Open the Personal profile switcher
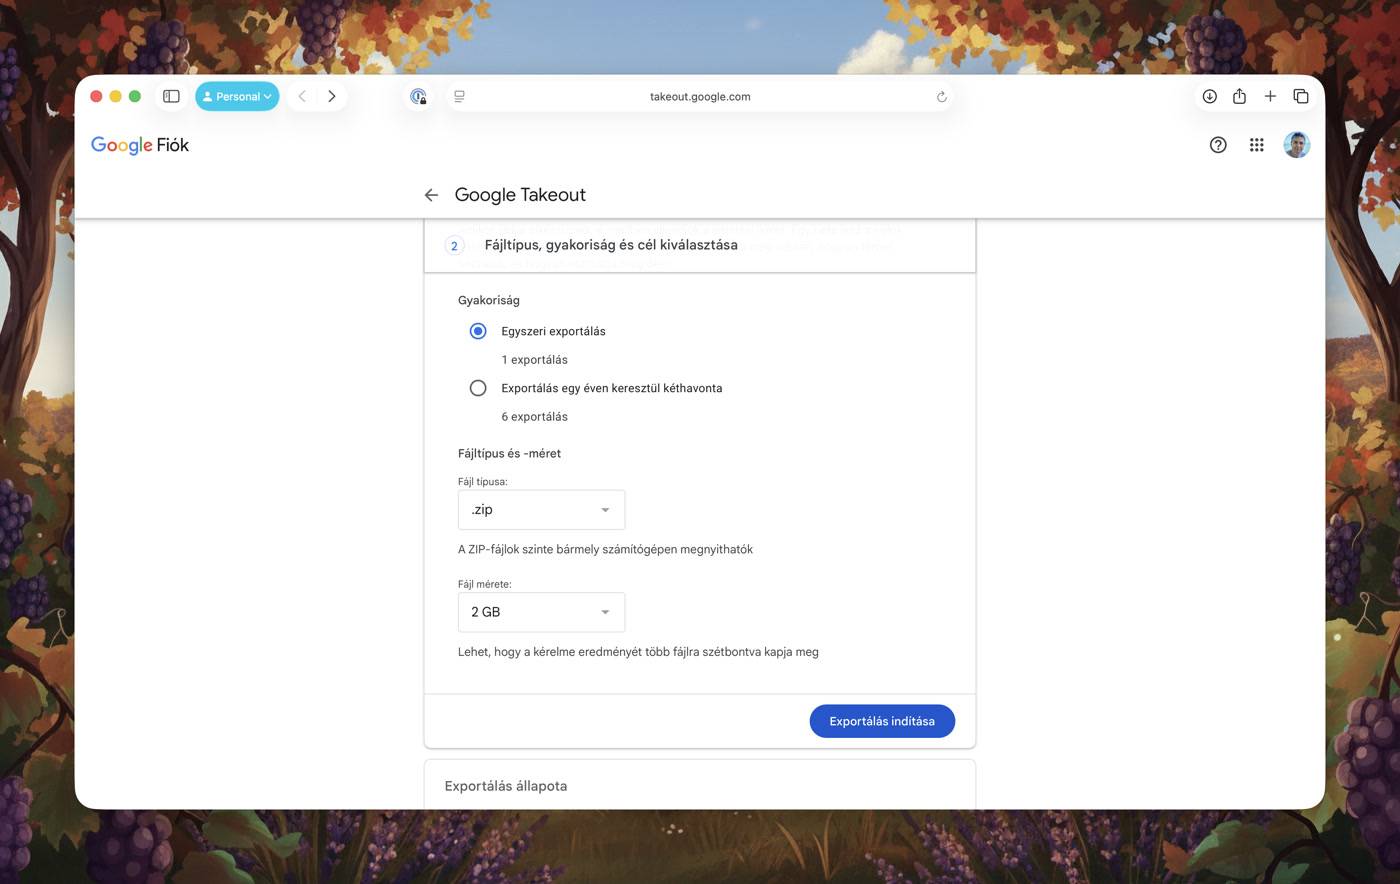 click(237, 97)
